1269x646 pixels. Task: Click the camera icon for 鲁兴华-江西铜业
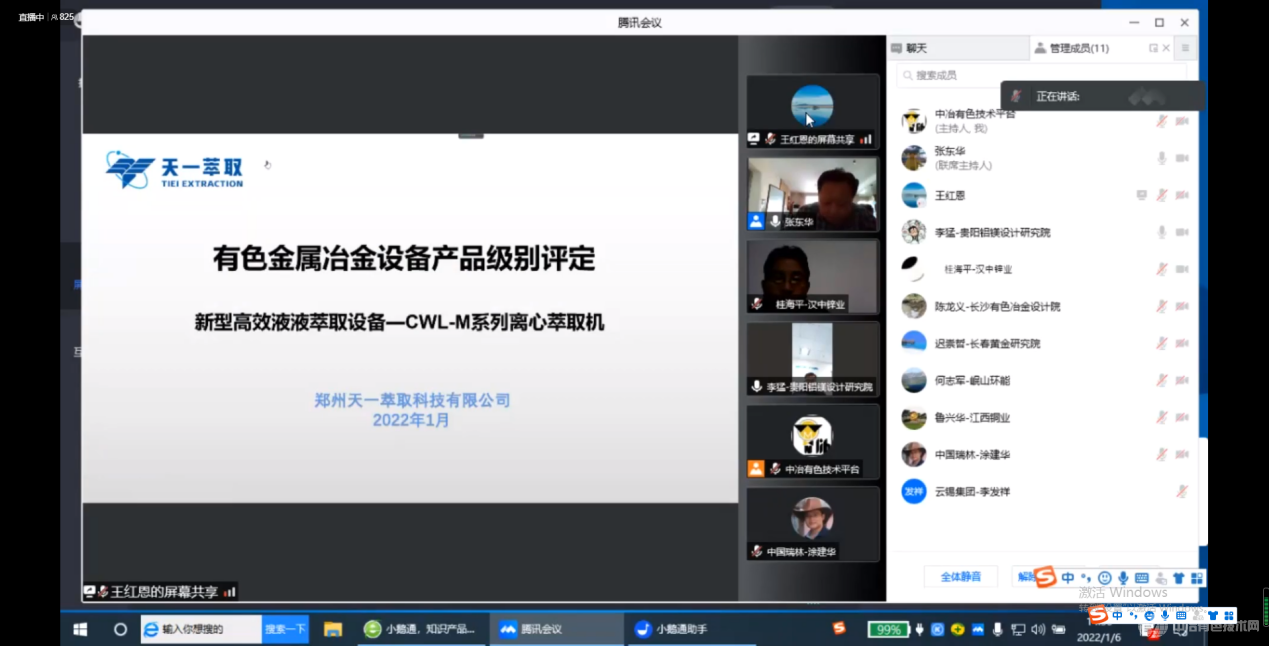point(1182,417)
